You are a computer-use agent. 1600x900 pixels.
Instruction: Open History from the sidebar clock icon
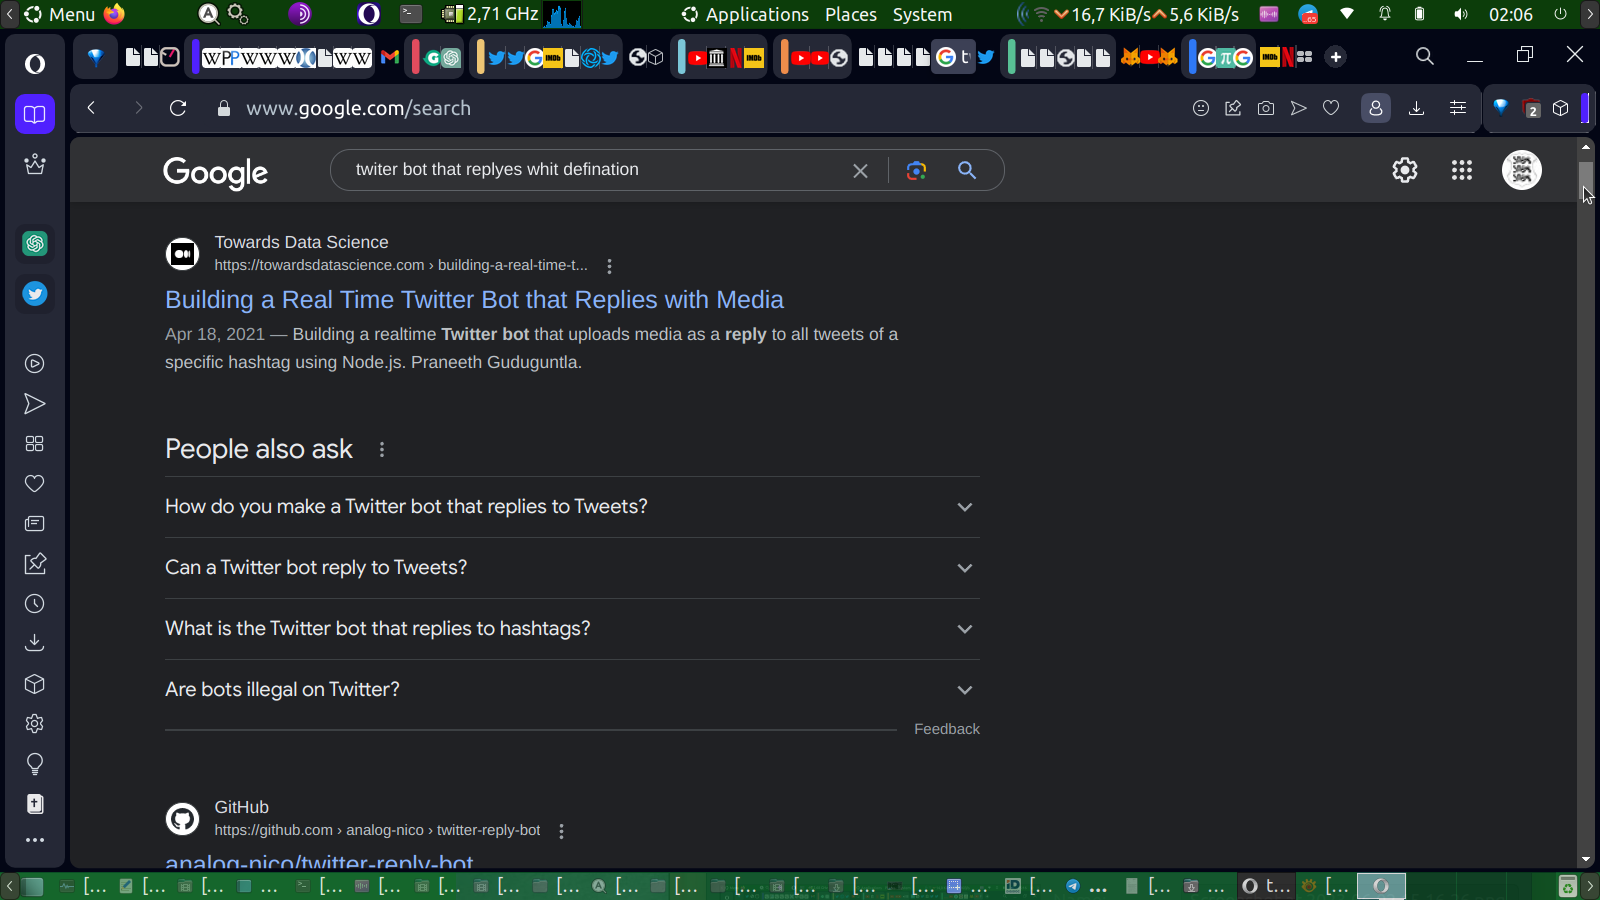[x=35, y=604]
